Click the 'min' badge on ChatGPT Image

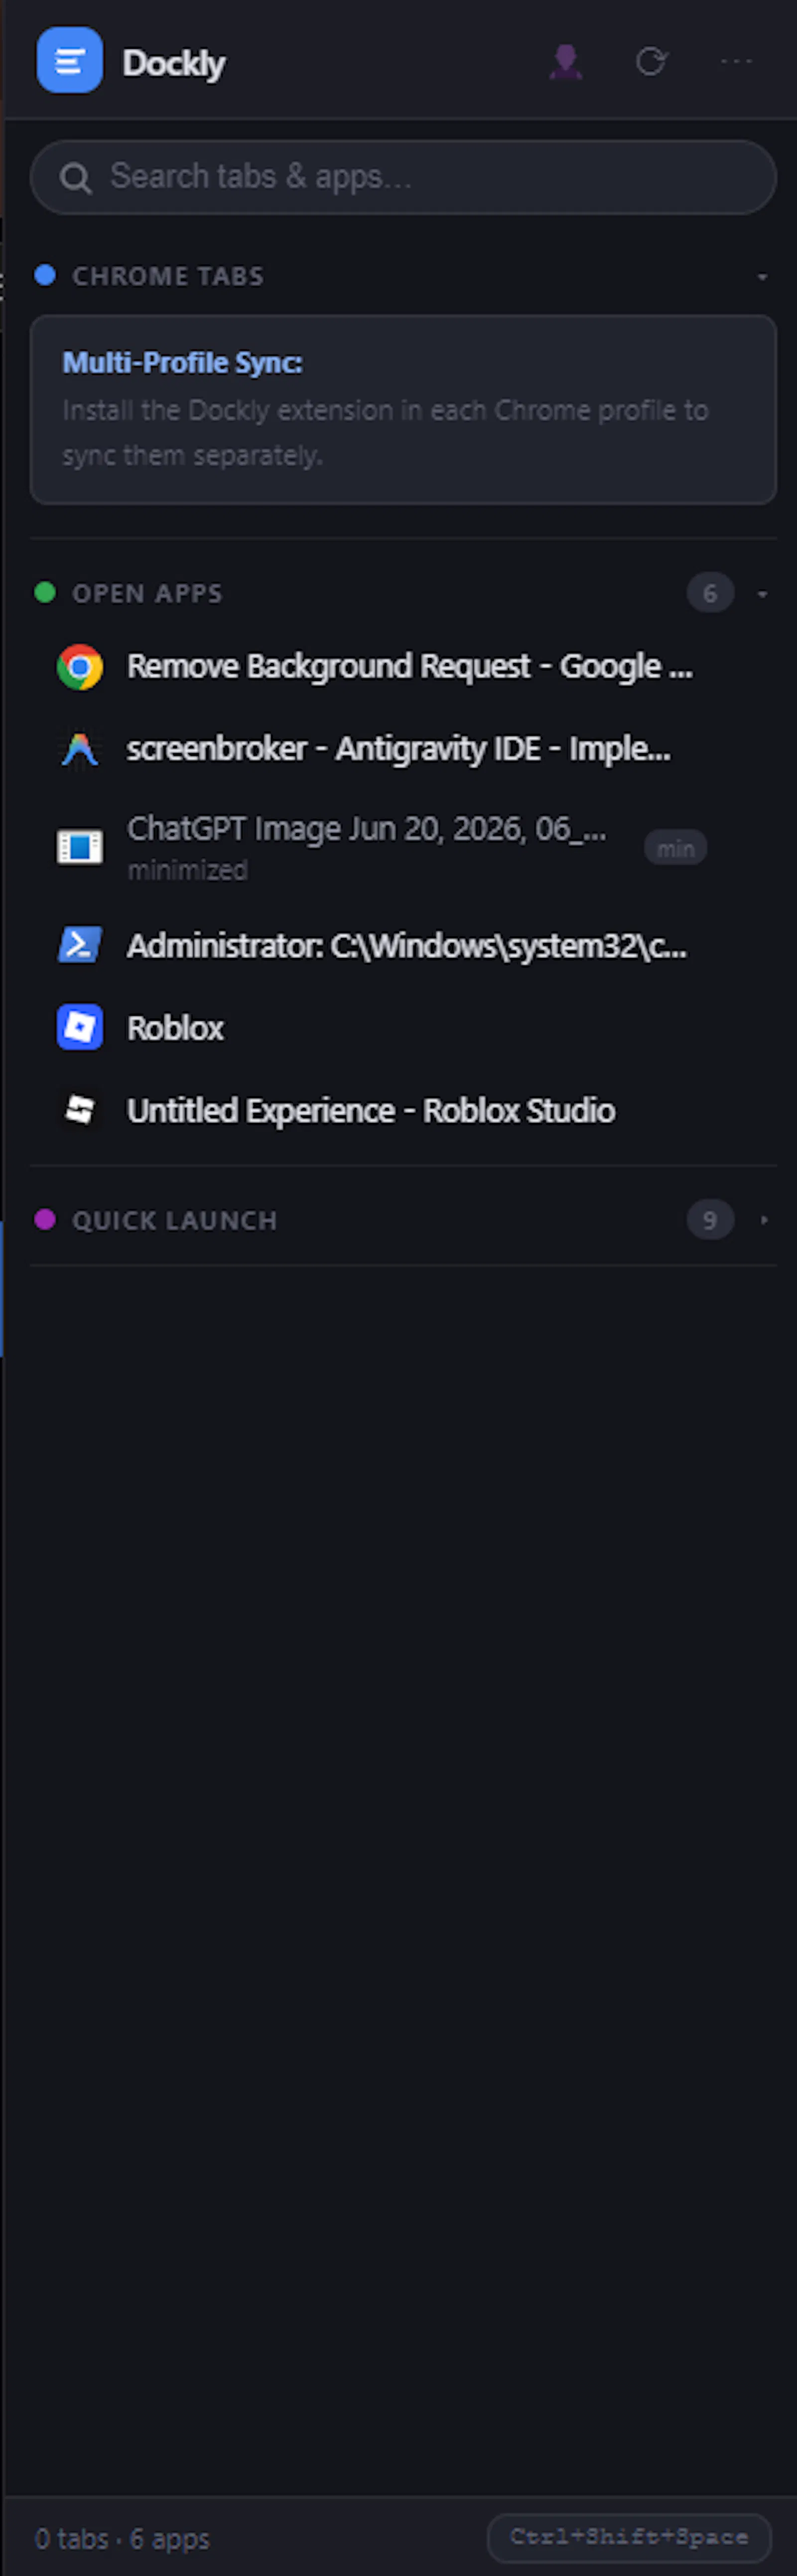tap(675, 848)
